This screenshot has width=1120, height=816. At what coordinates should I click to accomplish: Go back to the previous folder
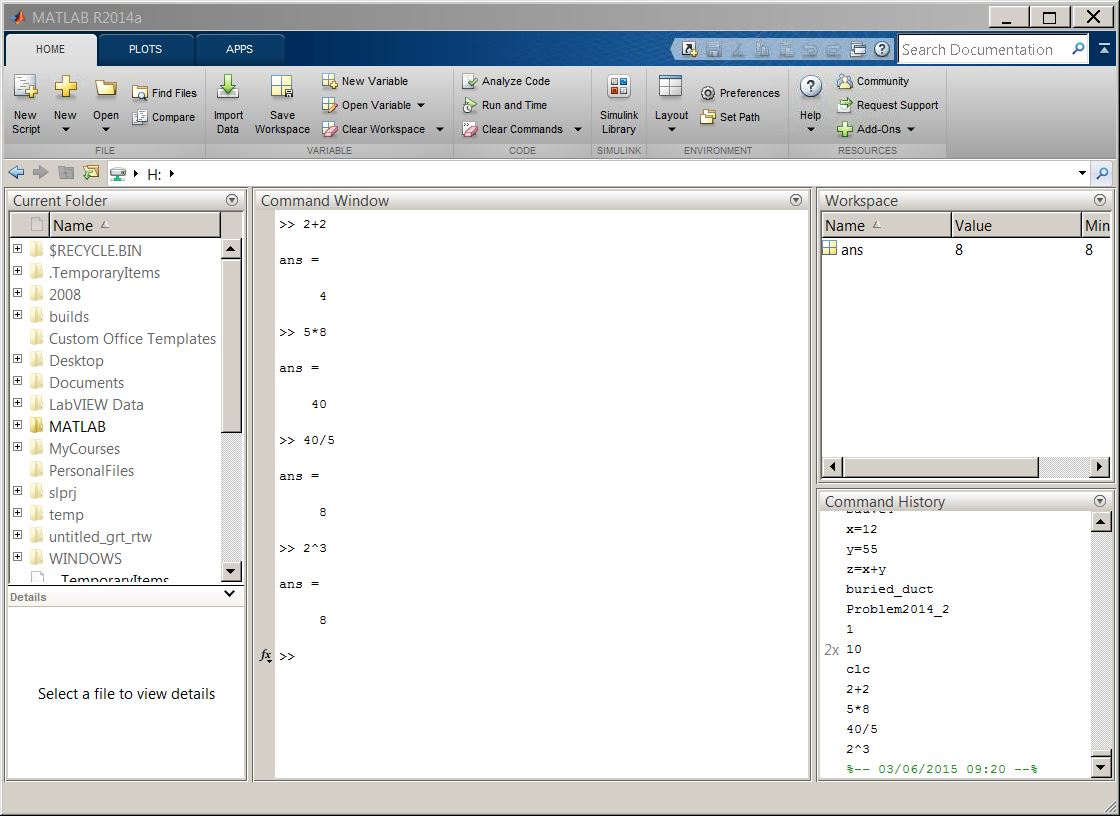pos(16,173)
